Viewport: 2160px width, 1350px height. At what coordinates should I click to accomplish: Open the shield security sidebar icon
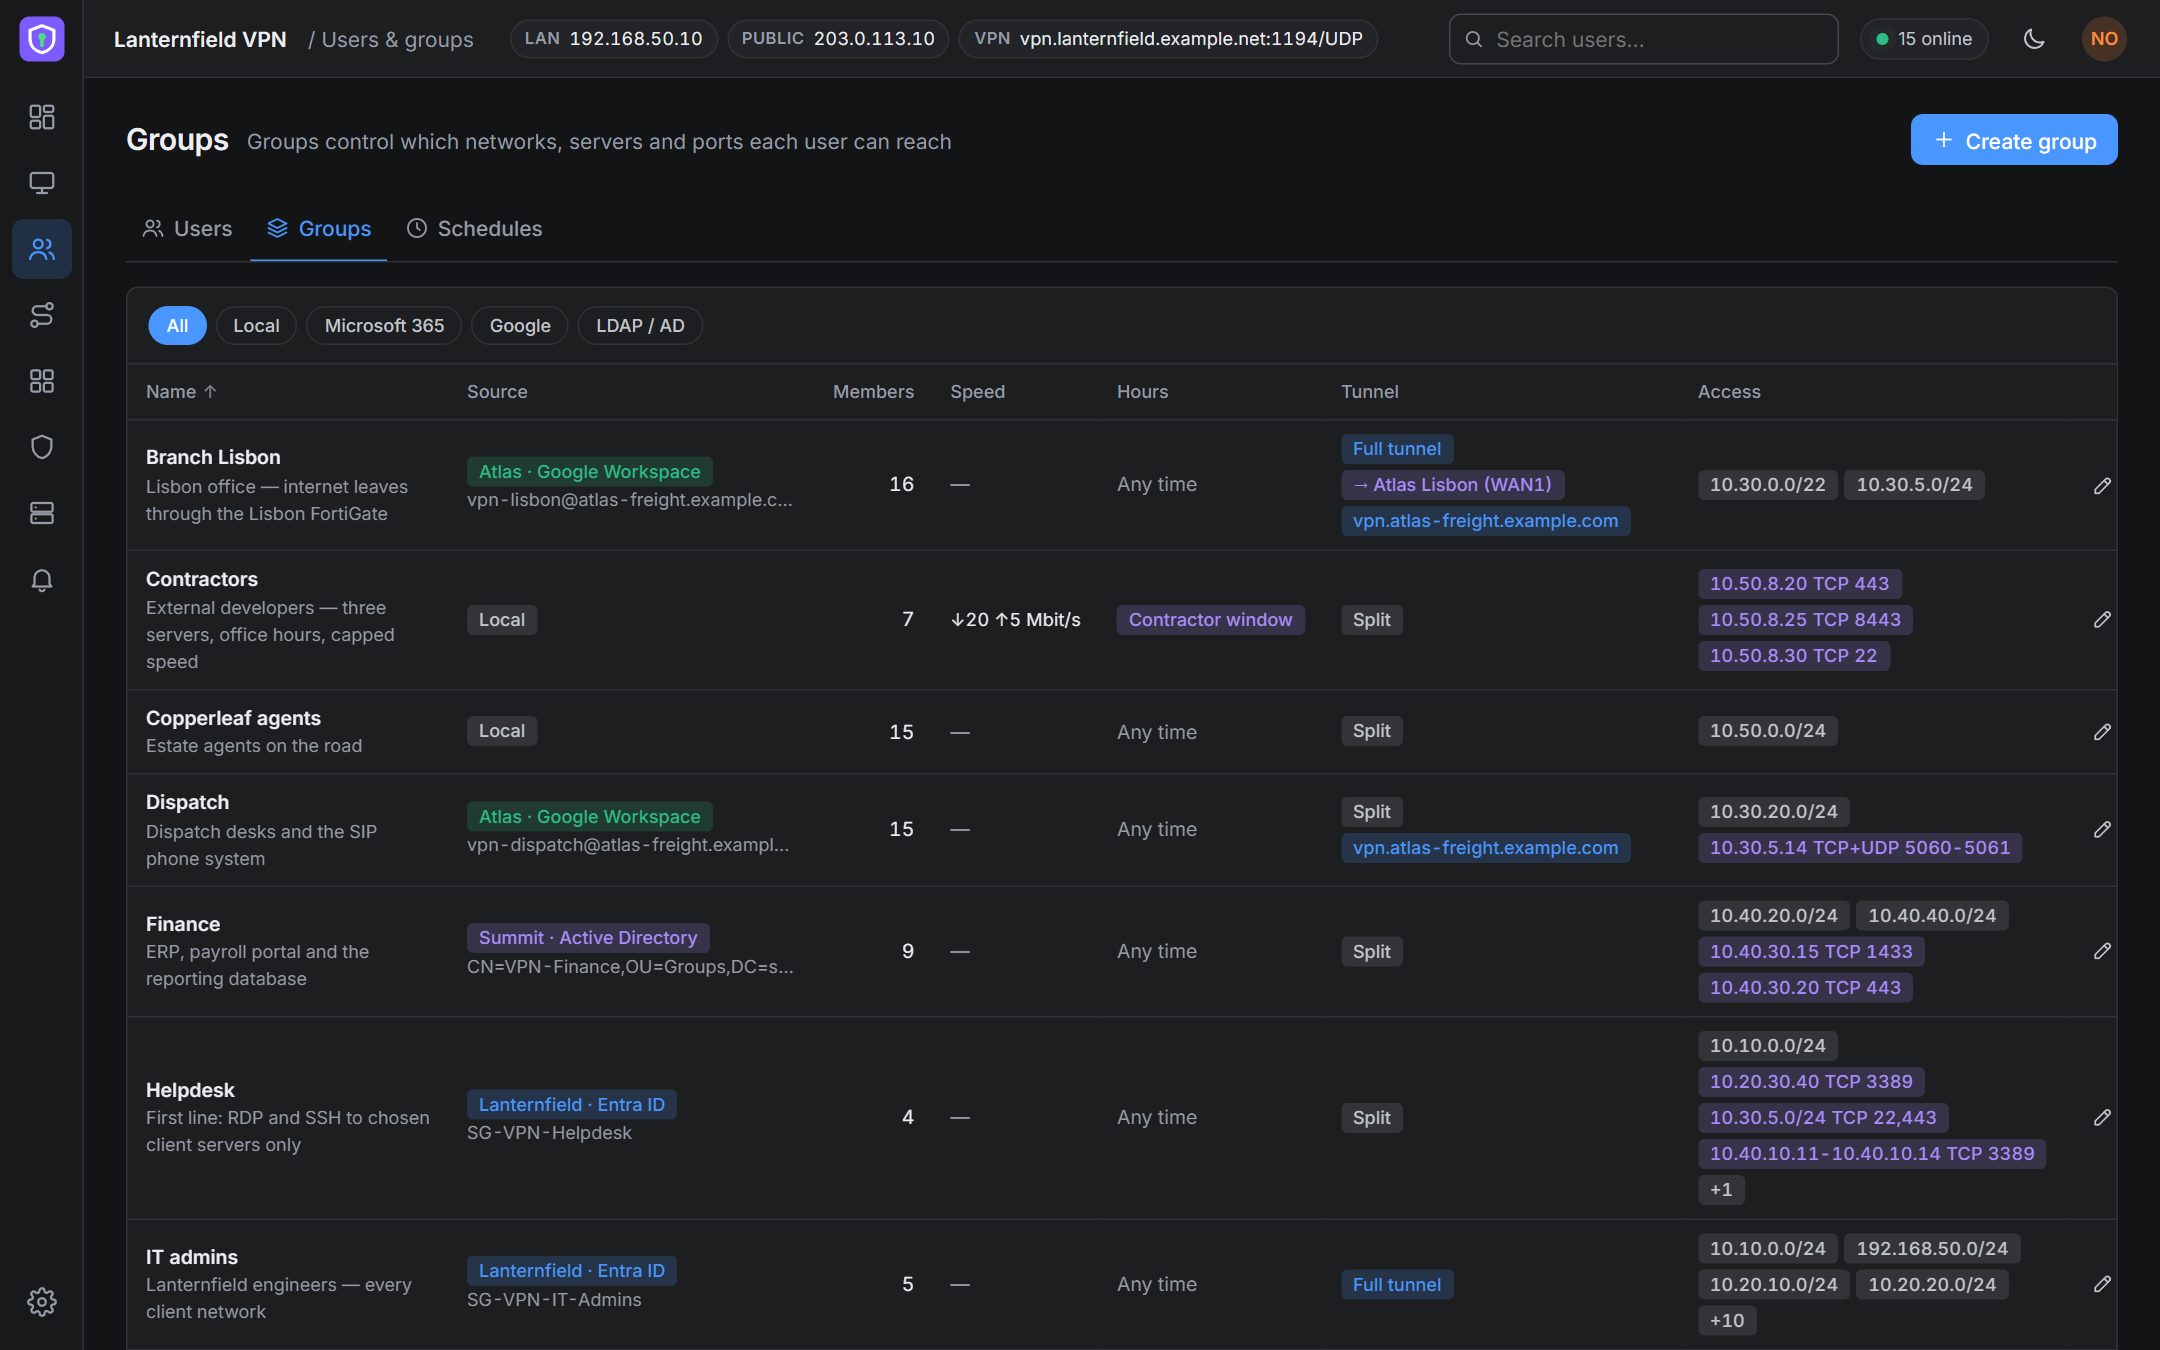point(42,447)
